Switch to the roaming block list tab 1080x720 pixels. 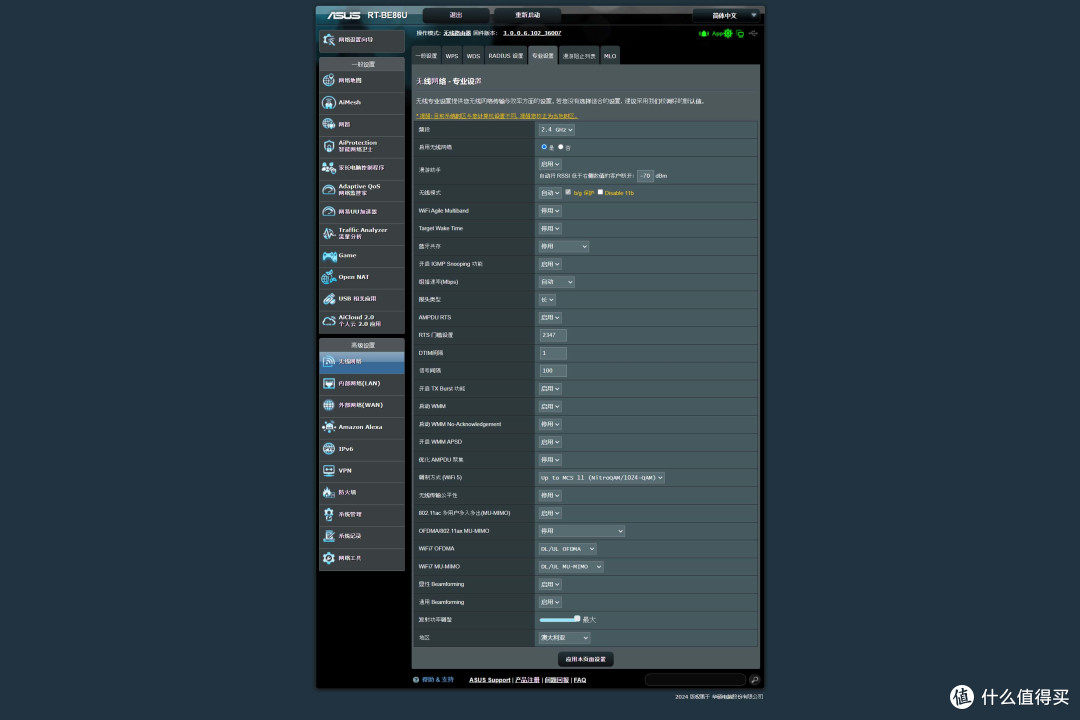click(579, 56)
